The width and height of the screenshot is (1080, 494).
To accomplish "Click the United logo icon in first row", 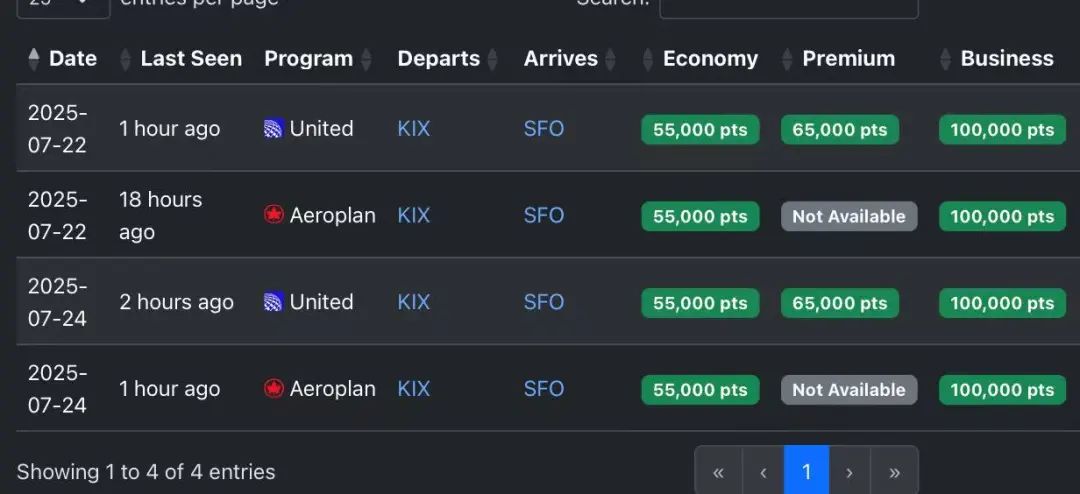I will [x=274, y=129].
